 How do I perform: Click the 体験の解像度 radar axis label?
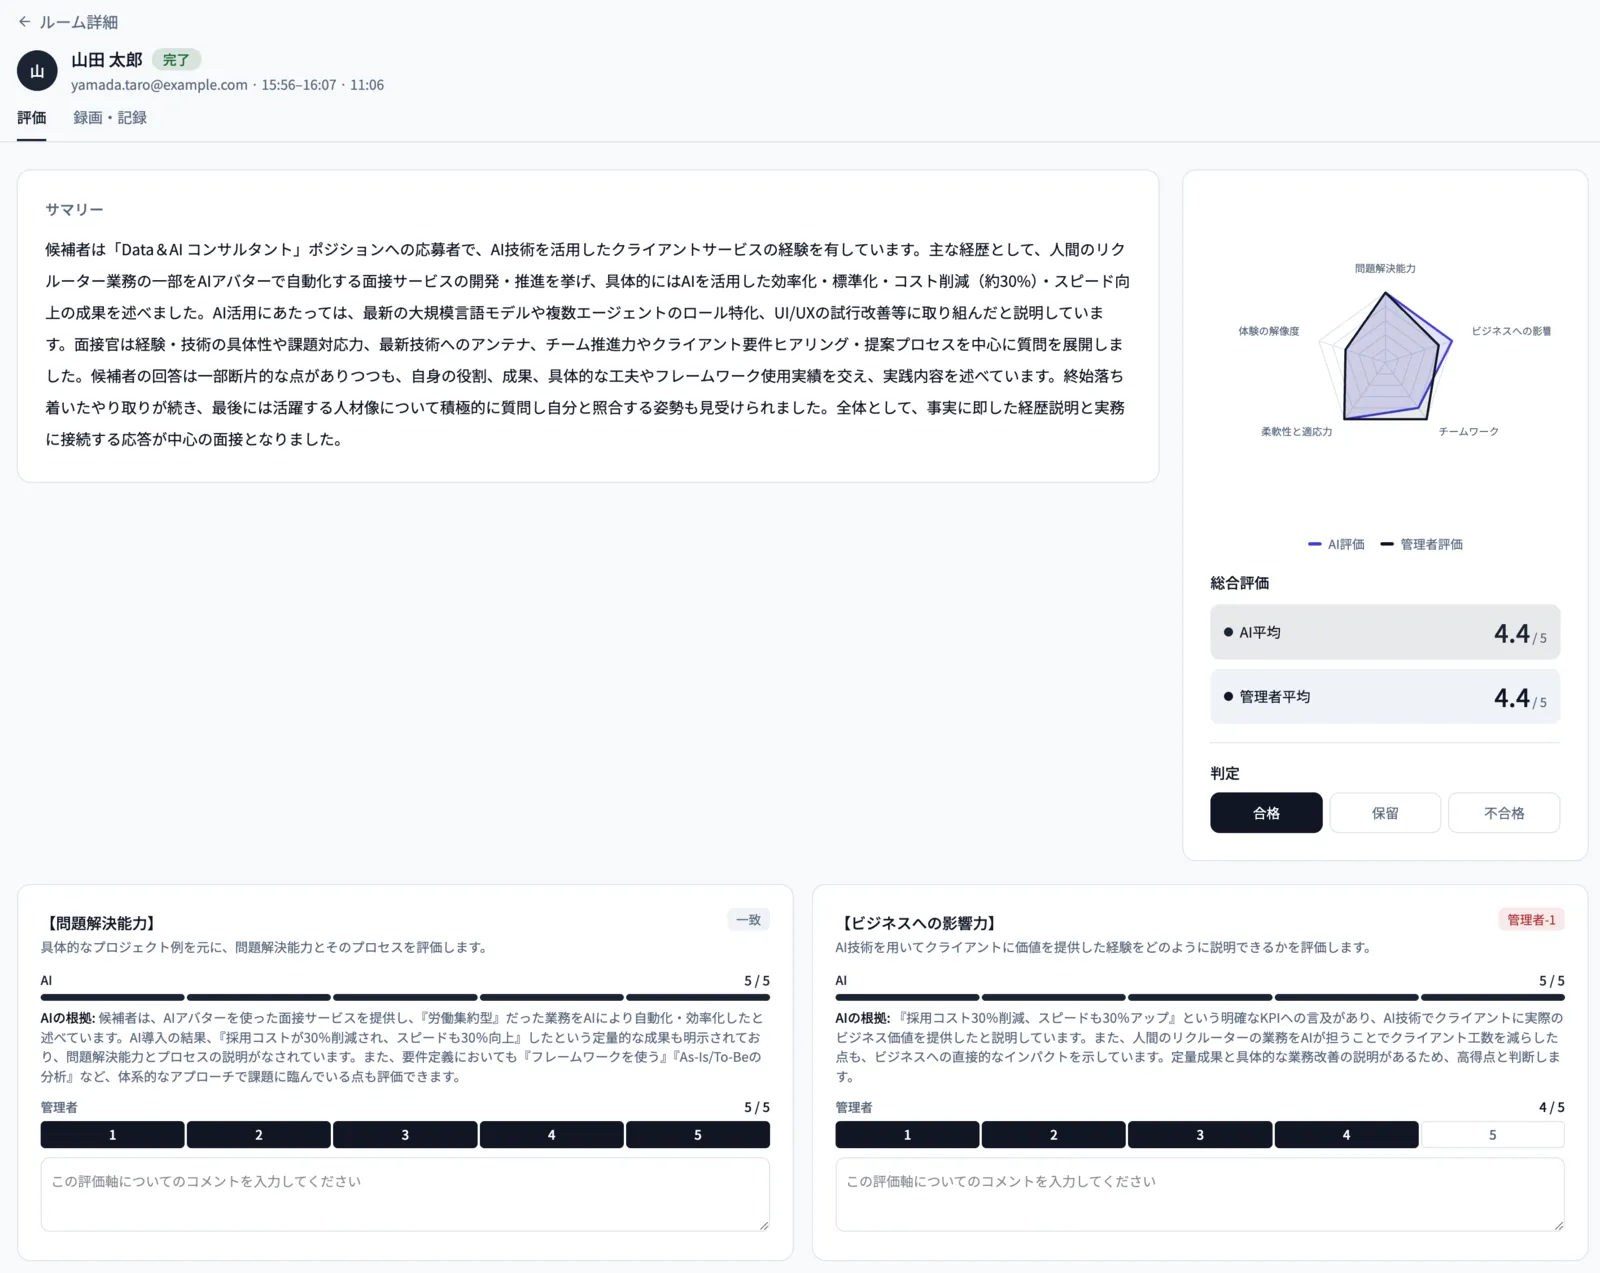click(1268, 331)
